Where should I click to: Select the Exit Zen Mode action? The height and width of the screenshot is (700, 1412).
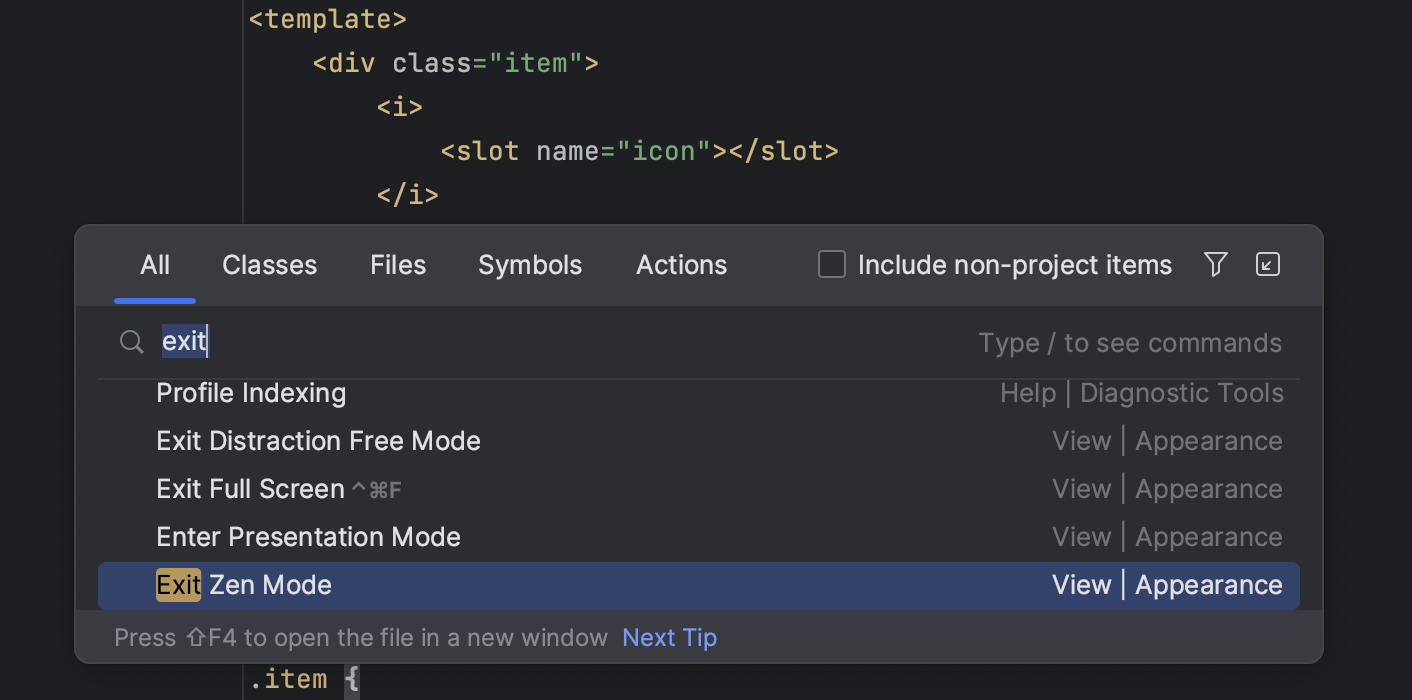pos(243,585)
